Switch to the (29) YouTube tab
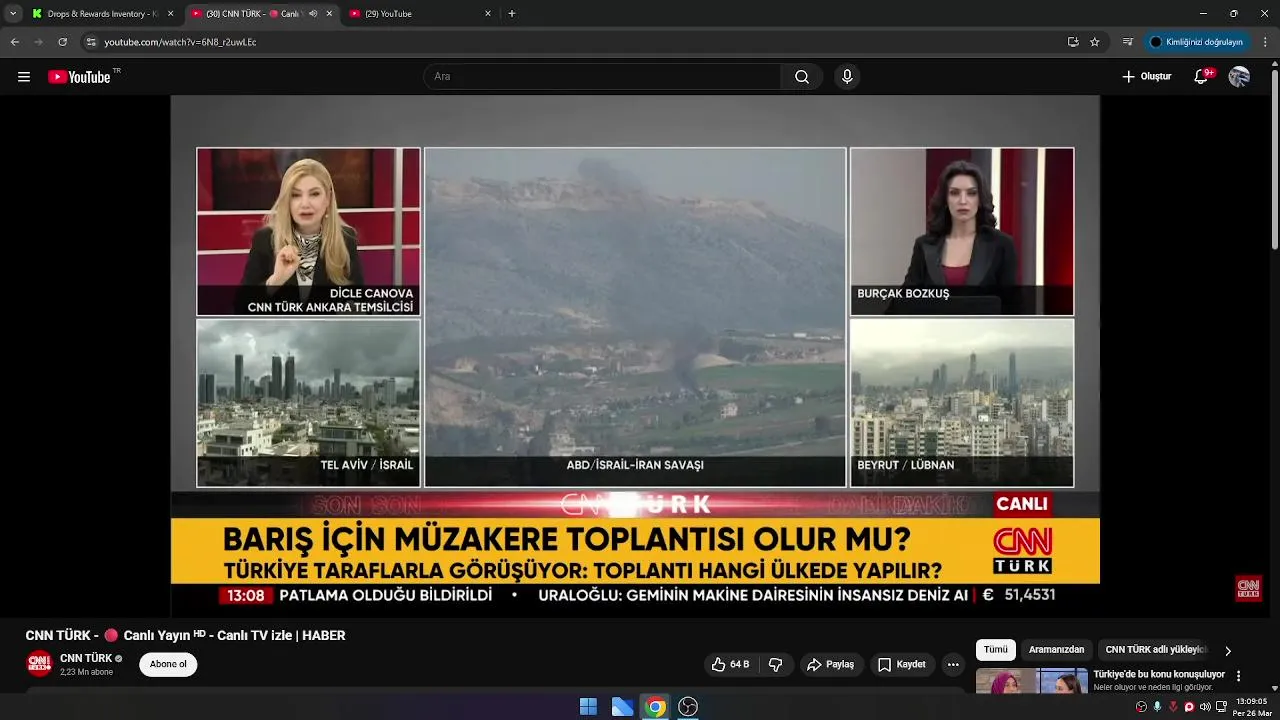Screen dimensions: 1280x720 pos(421,14)
